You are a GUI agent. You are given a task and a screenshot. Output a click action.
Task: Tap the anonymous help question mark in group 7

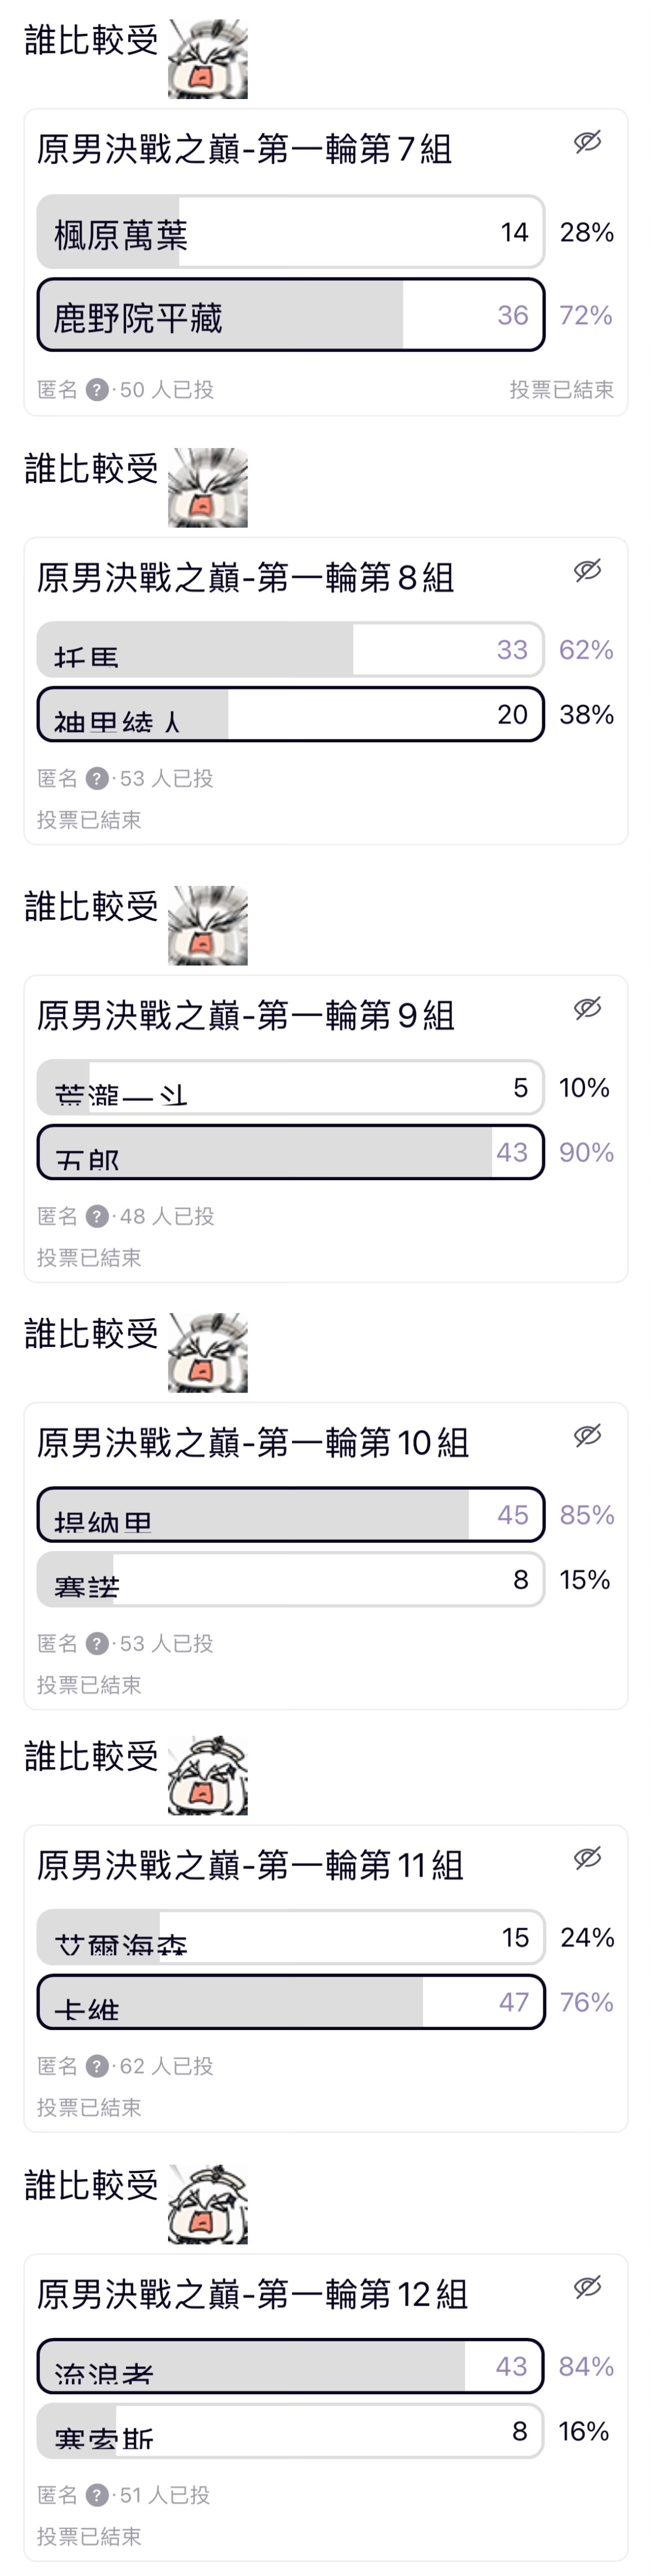pyautogui.click(x=97, y=389)
